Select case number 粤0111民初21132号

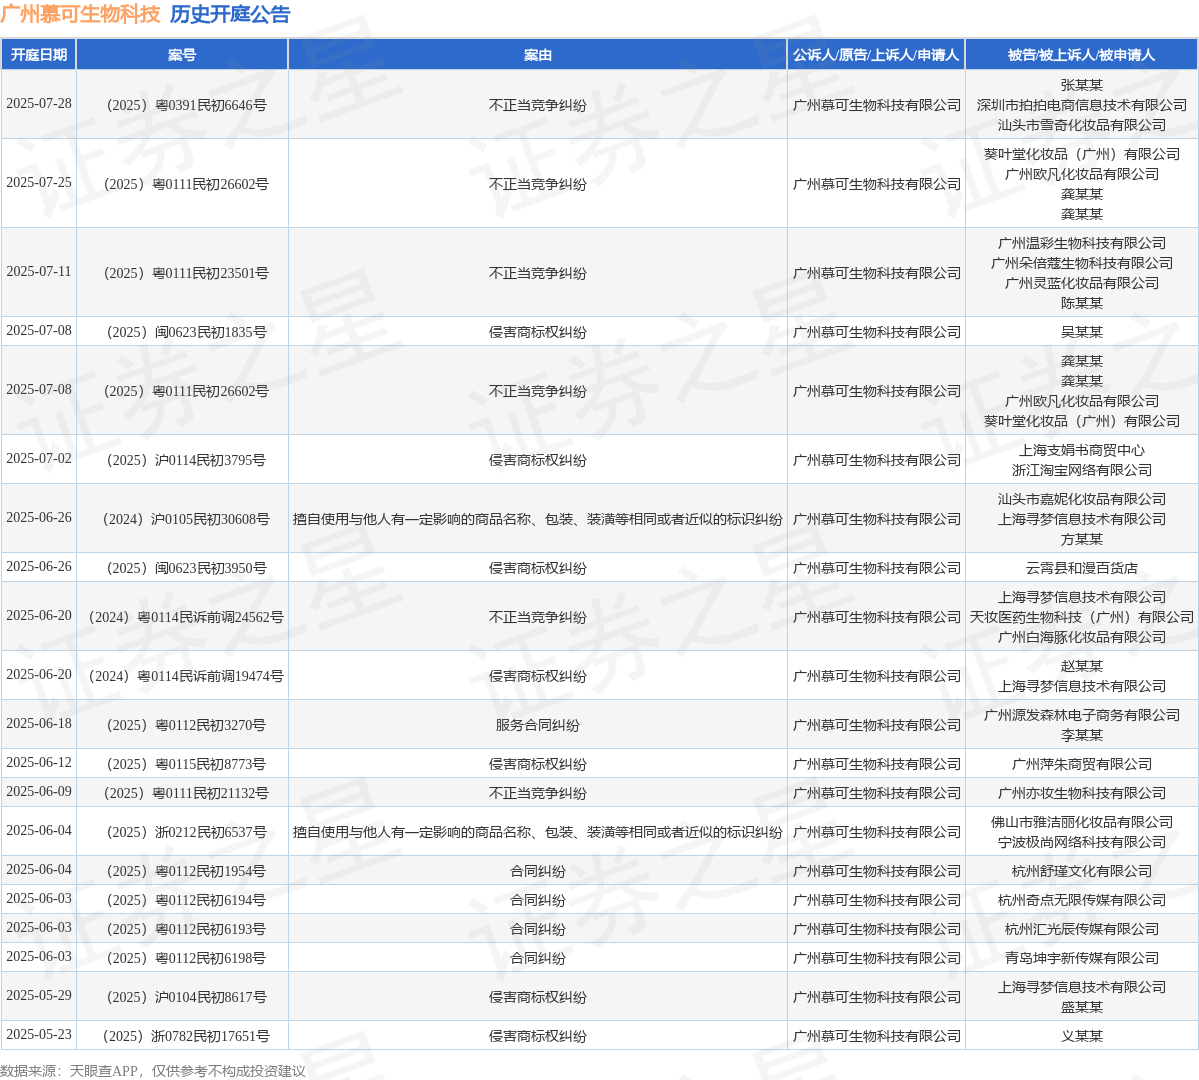[186, 793]
